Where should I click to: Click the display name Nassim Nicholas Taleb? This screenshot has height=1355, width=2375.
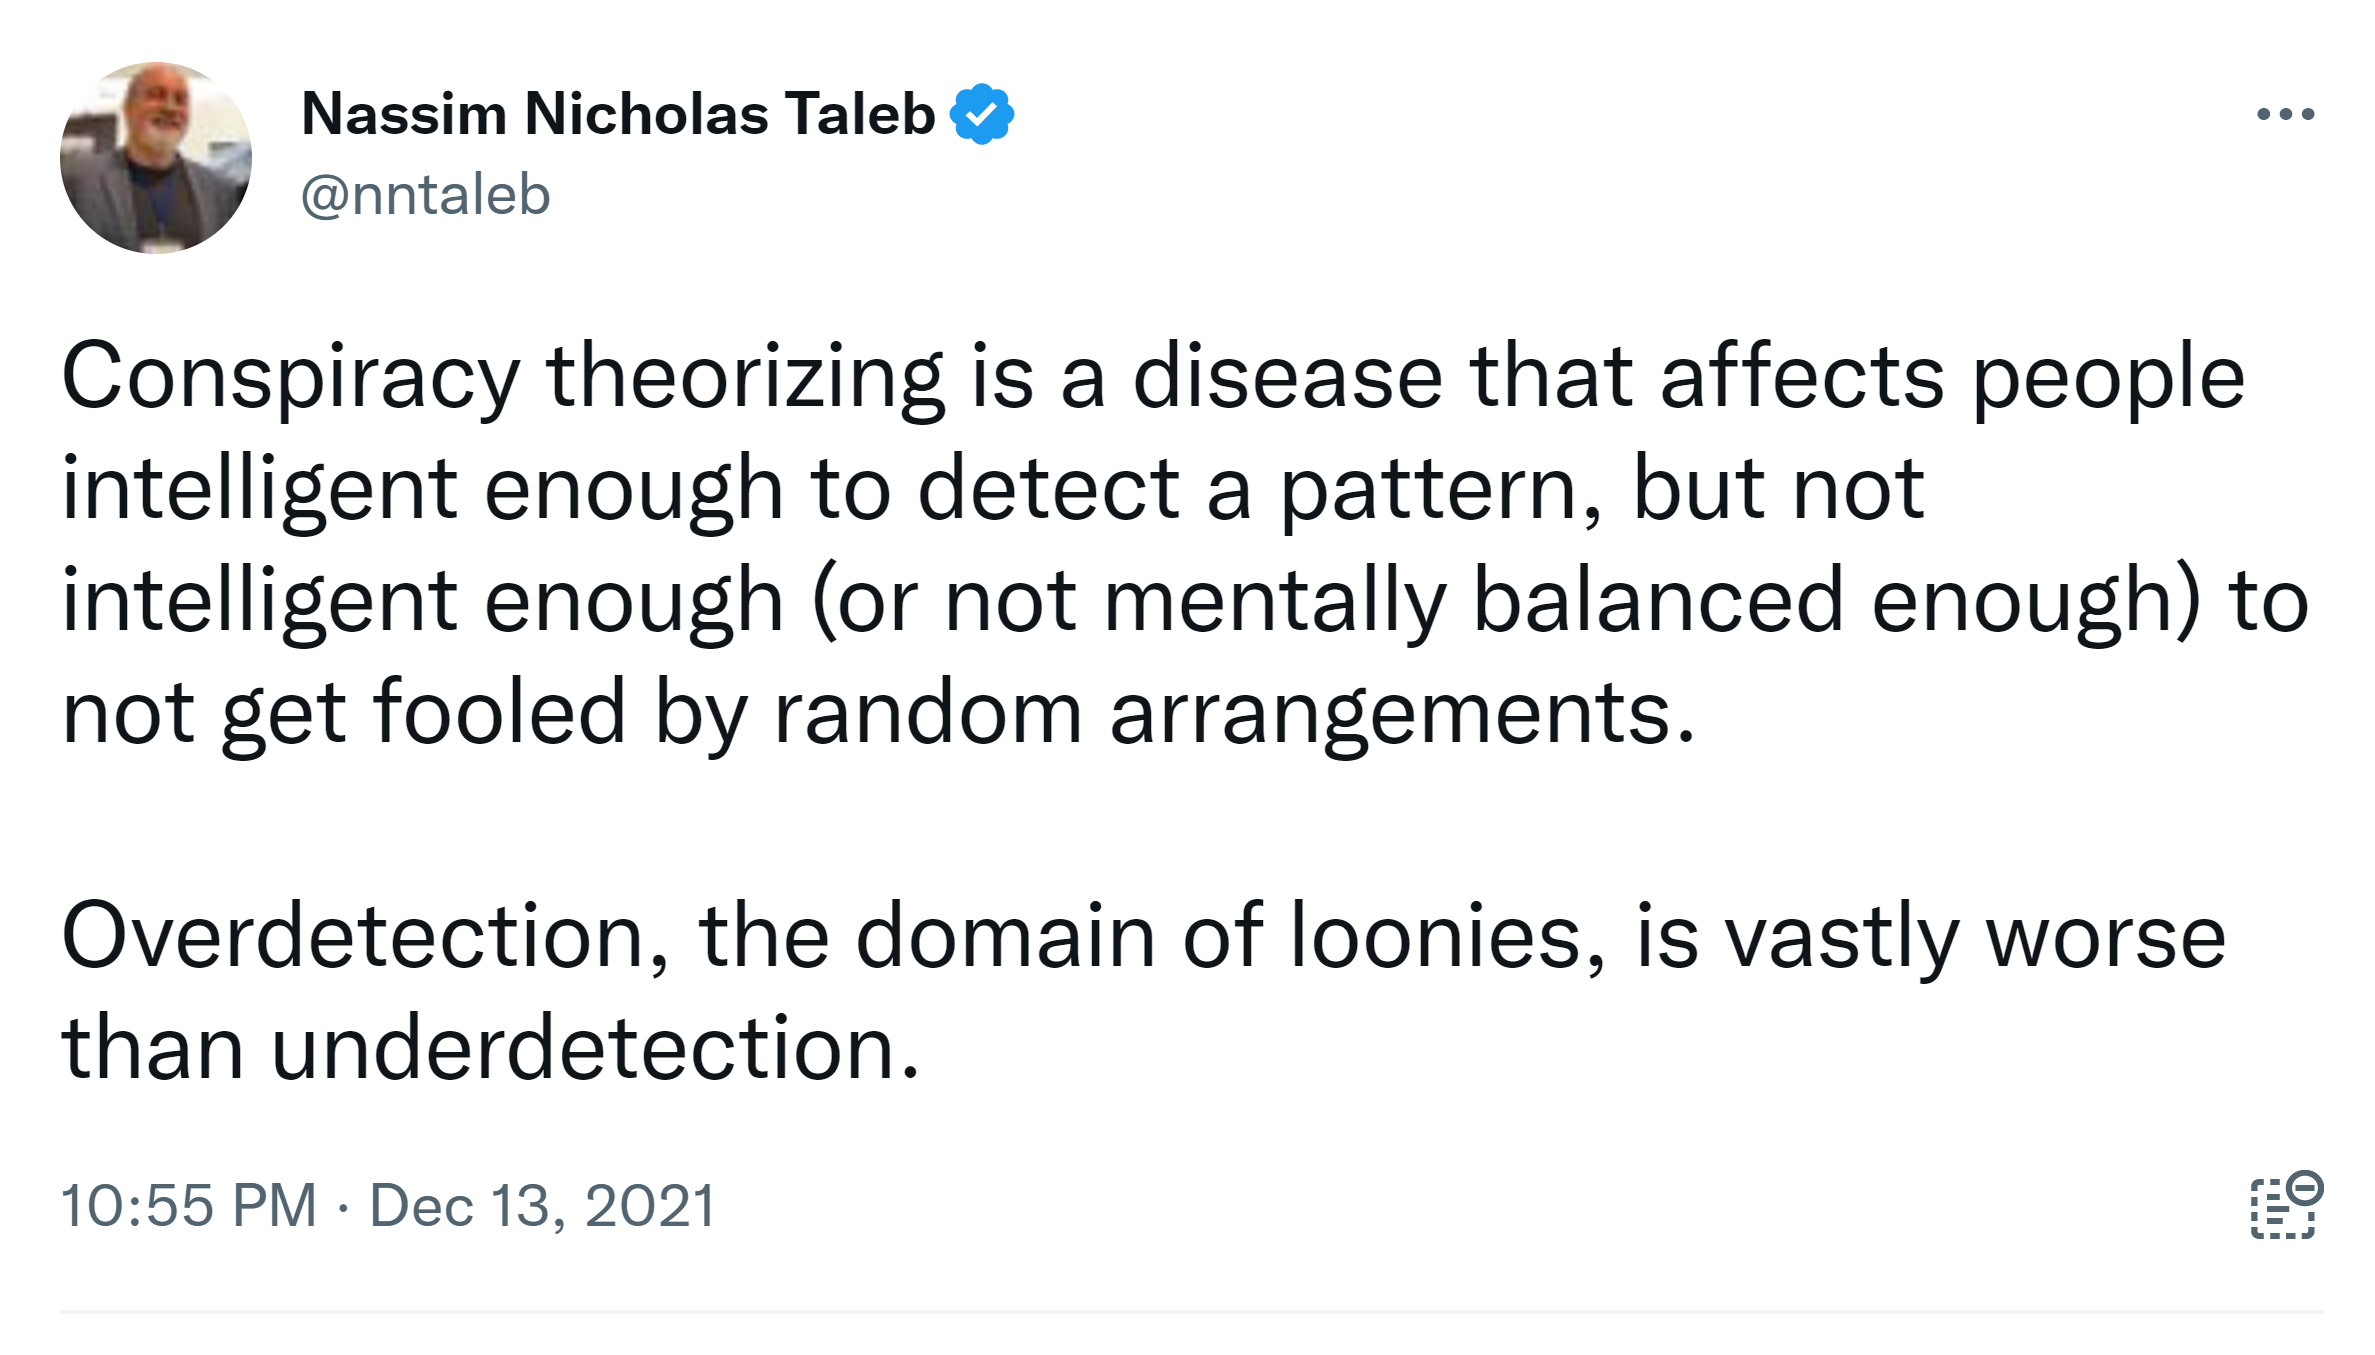click(618, 114)
